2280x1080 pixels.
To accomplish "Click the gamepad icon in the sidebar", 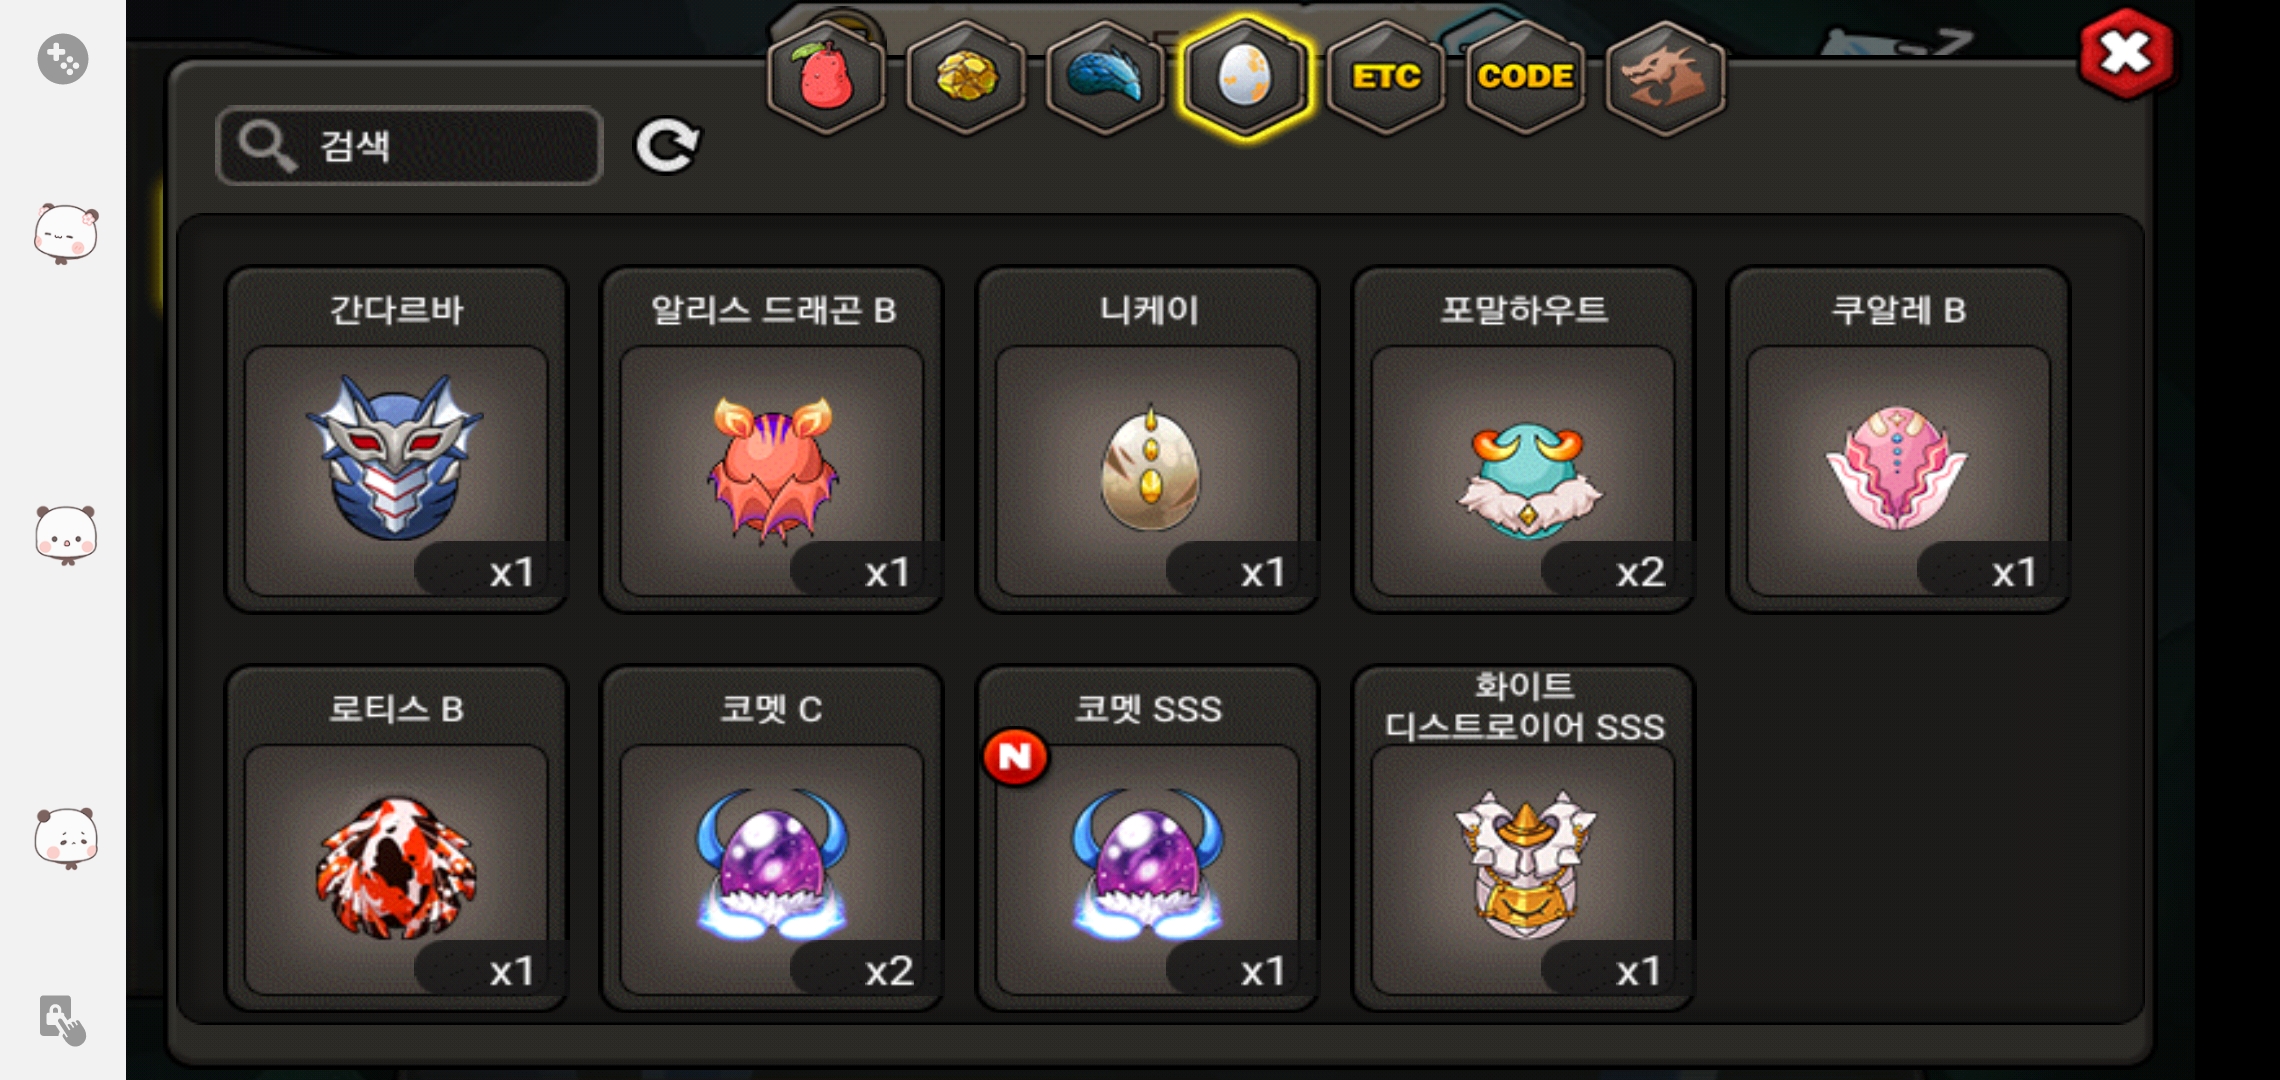I will click(63, 59).
